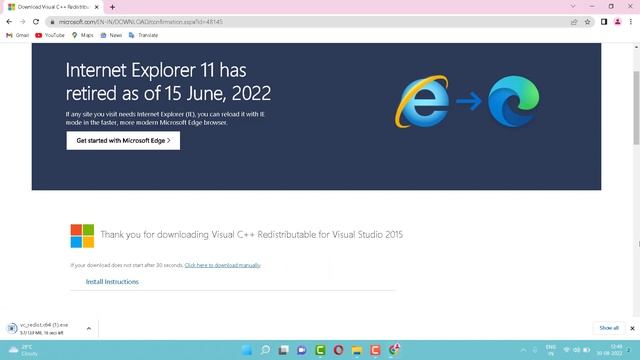
Task: Open the vc_redist.x64 download item
Action: click(x=43, y=328)
